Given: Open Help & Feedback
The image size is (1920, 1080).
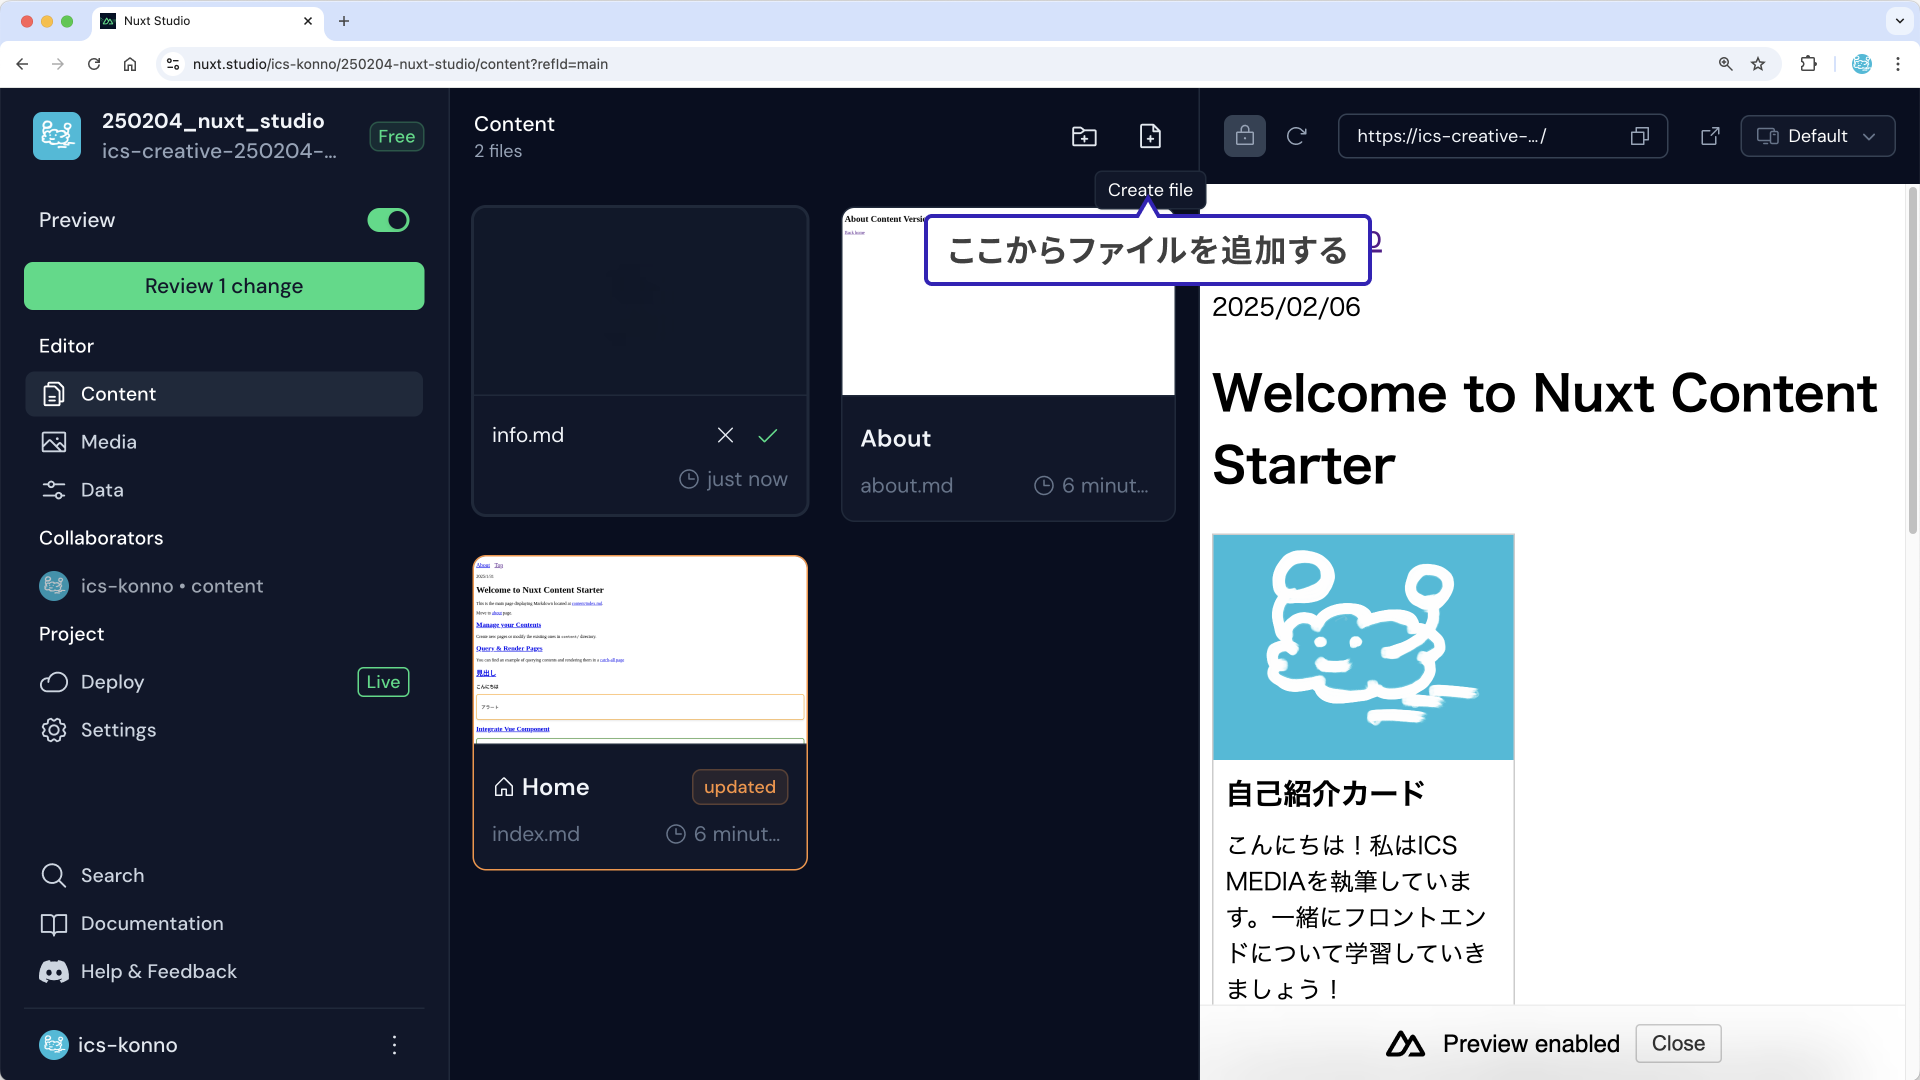Looking at the screenshot, I should pos(224,971).
